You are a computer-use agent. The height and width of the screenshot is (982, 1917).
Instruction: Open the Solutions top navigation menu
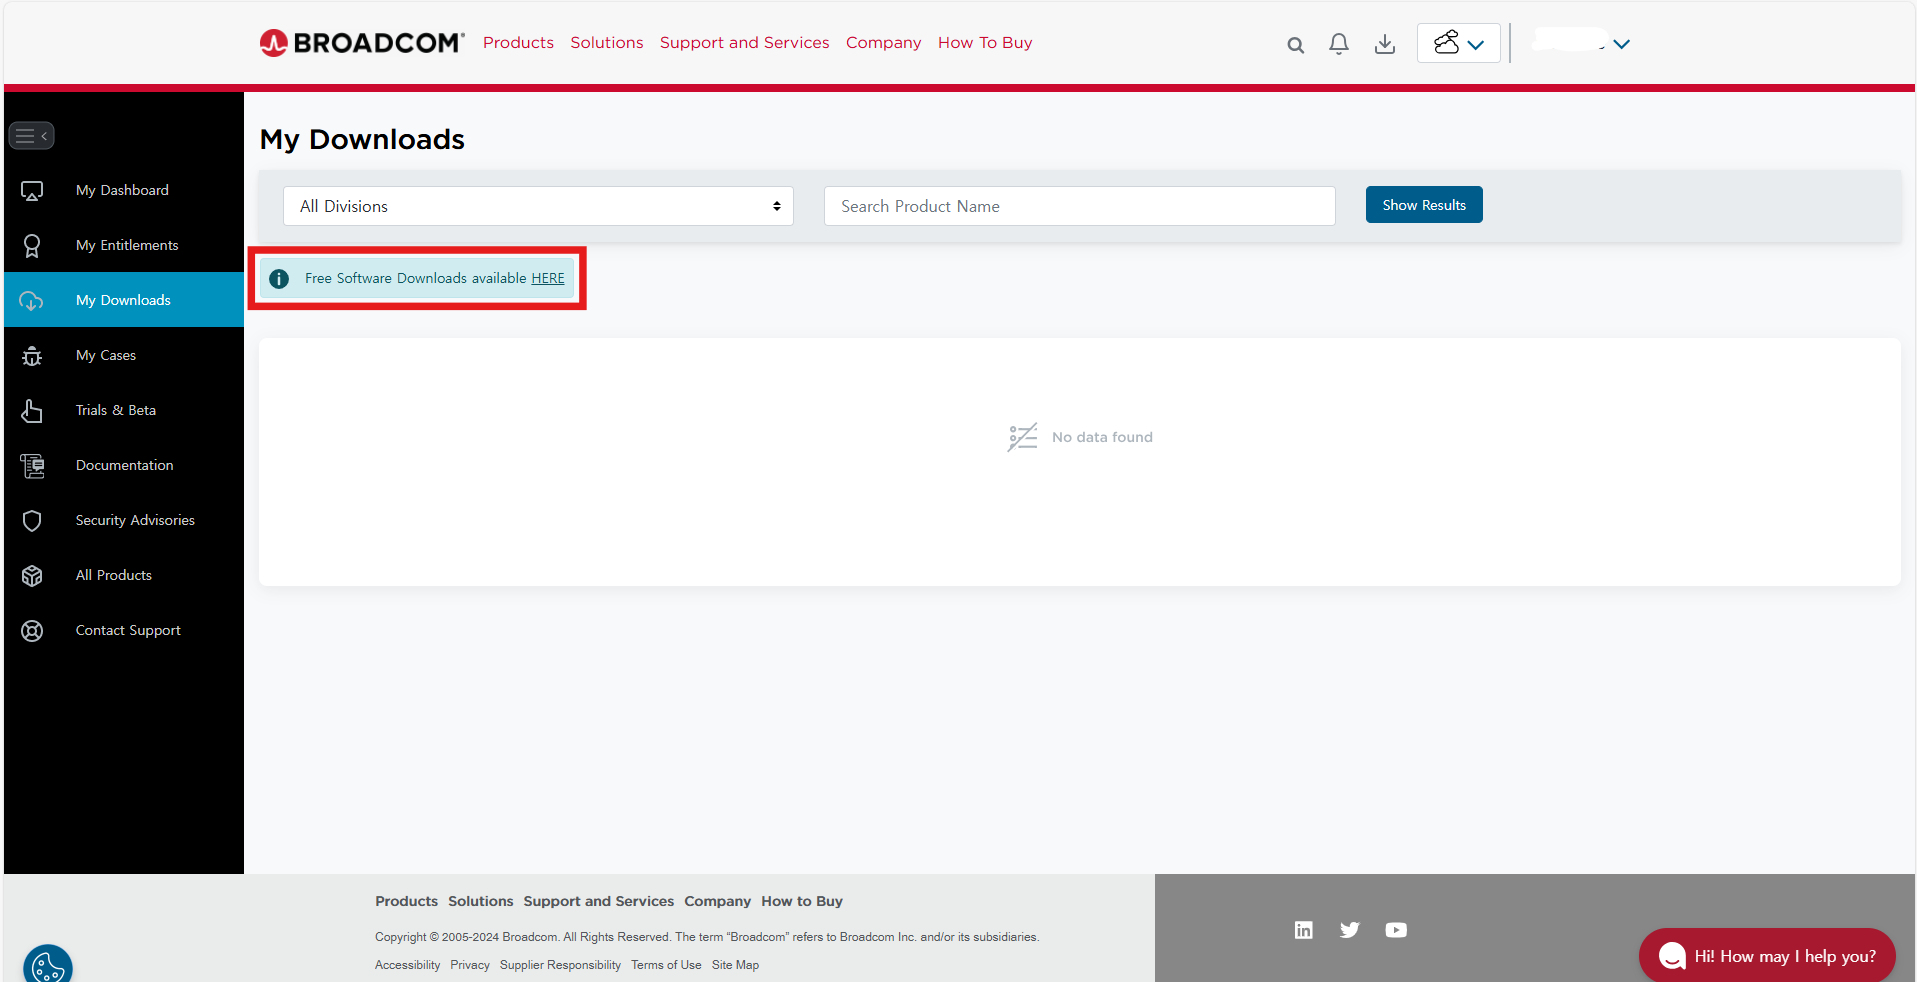(607, 42)
